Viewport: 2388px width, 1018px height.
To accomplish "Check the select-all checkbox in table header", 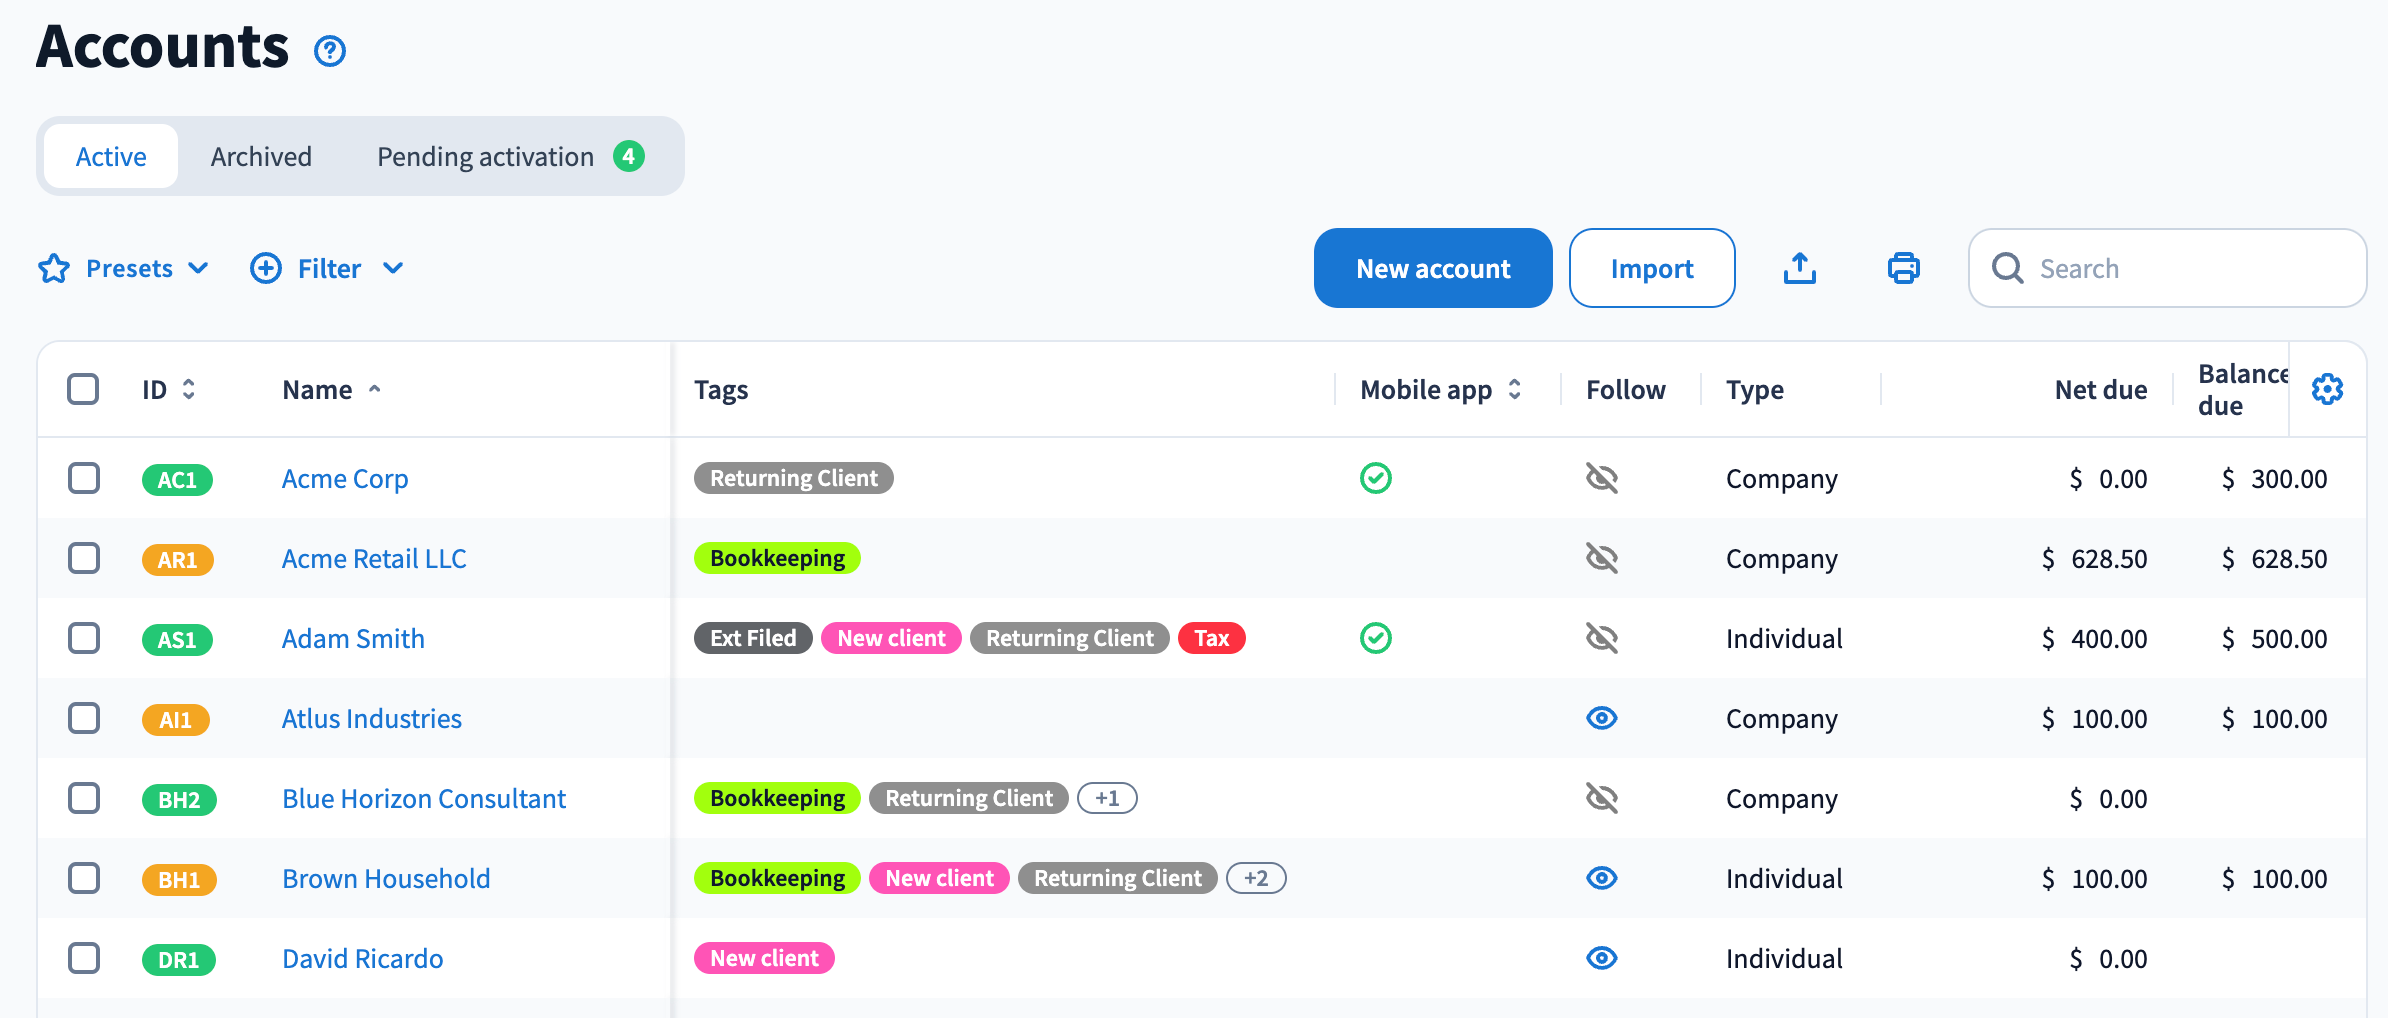I will click(83, 389).
